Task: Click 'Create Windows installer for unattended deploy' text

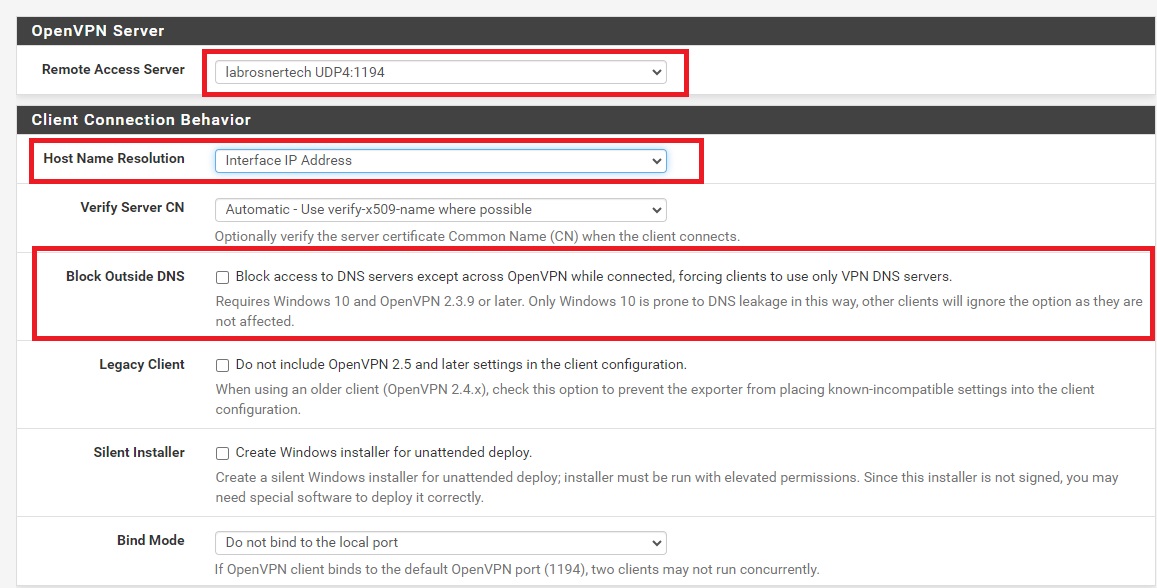Action: pyautogui.click(x=384, y=452)
